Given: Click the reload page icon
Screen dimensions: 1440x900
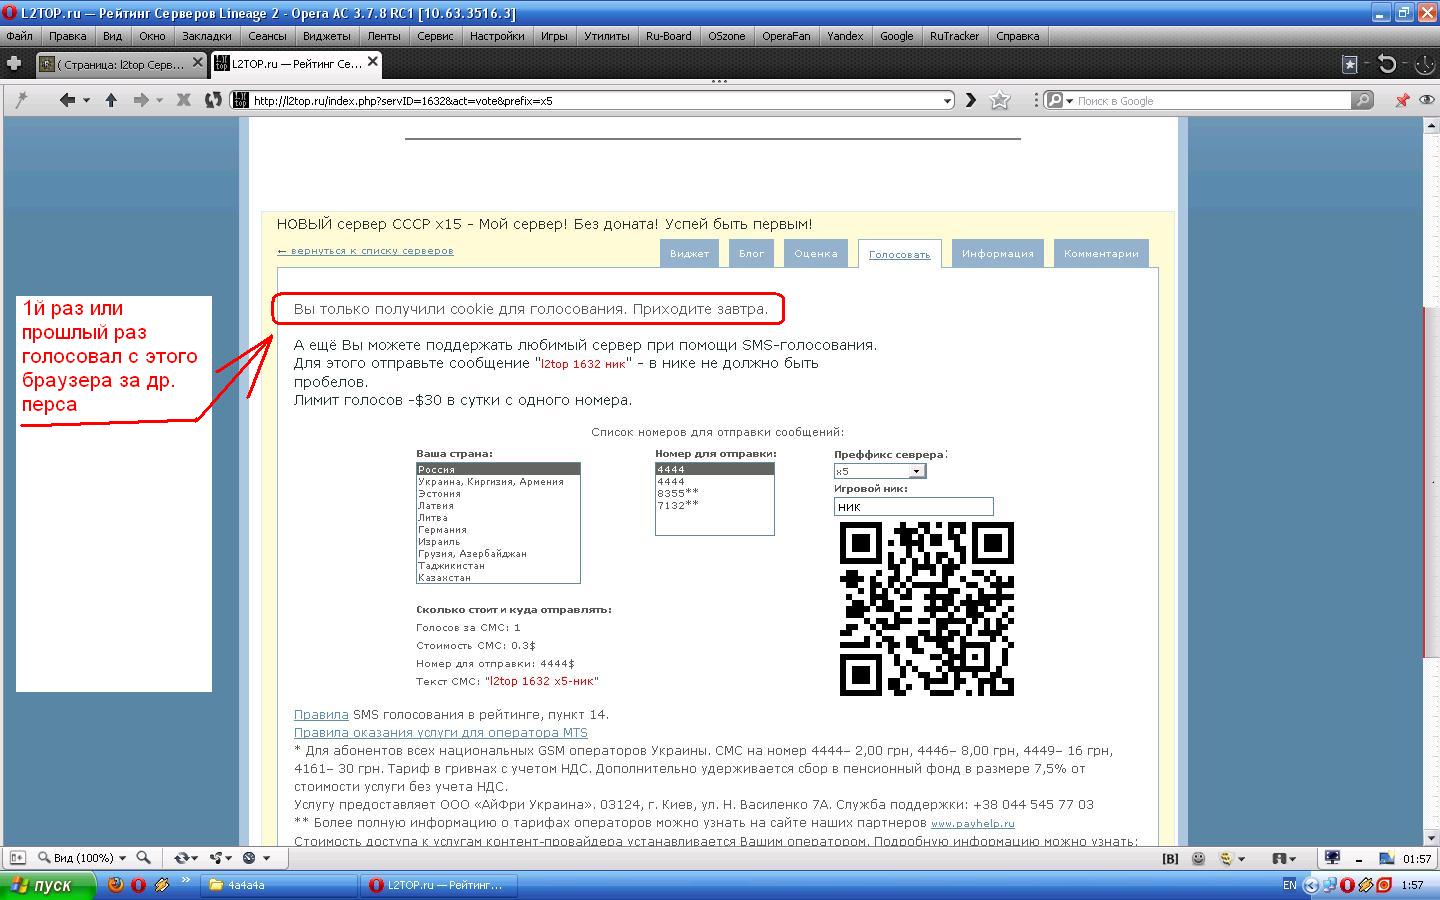Looking at the screenshot, I should tap(212, 100).
